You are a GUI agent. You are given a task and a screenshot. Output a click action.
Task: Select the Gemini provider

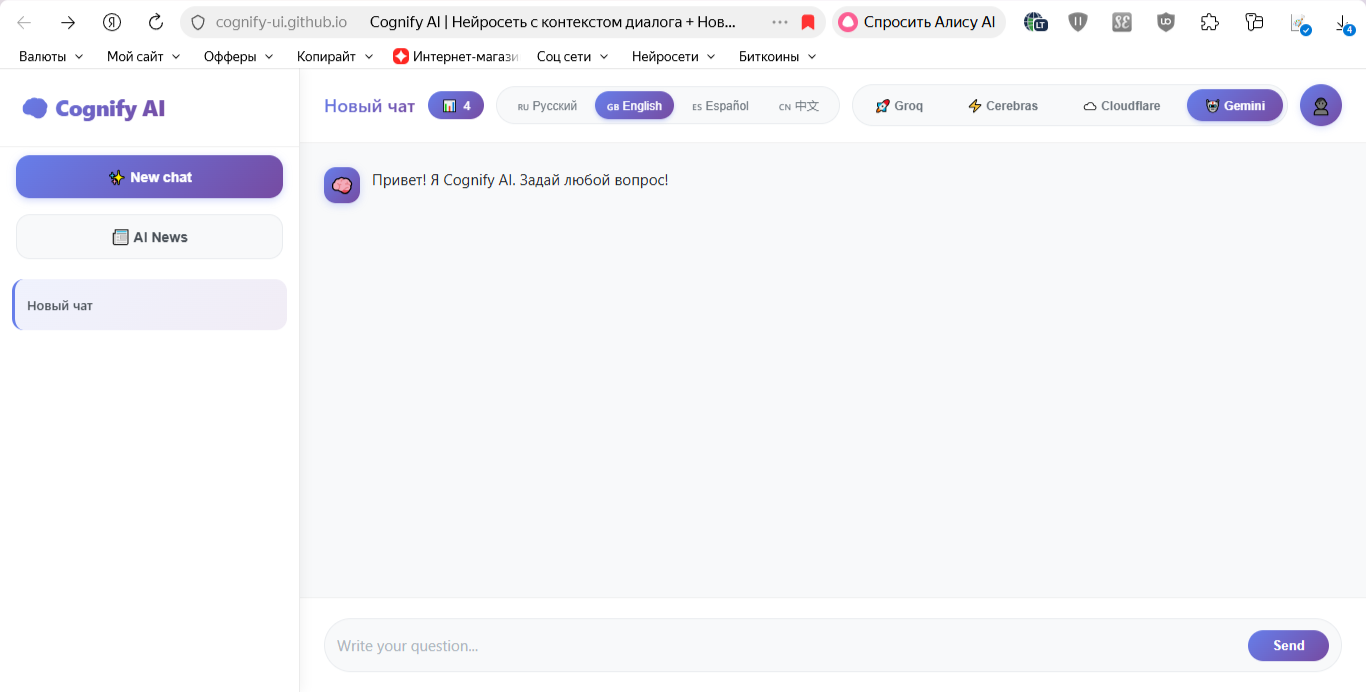[1235, 106]
